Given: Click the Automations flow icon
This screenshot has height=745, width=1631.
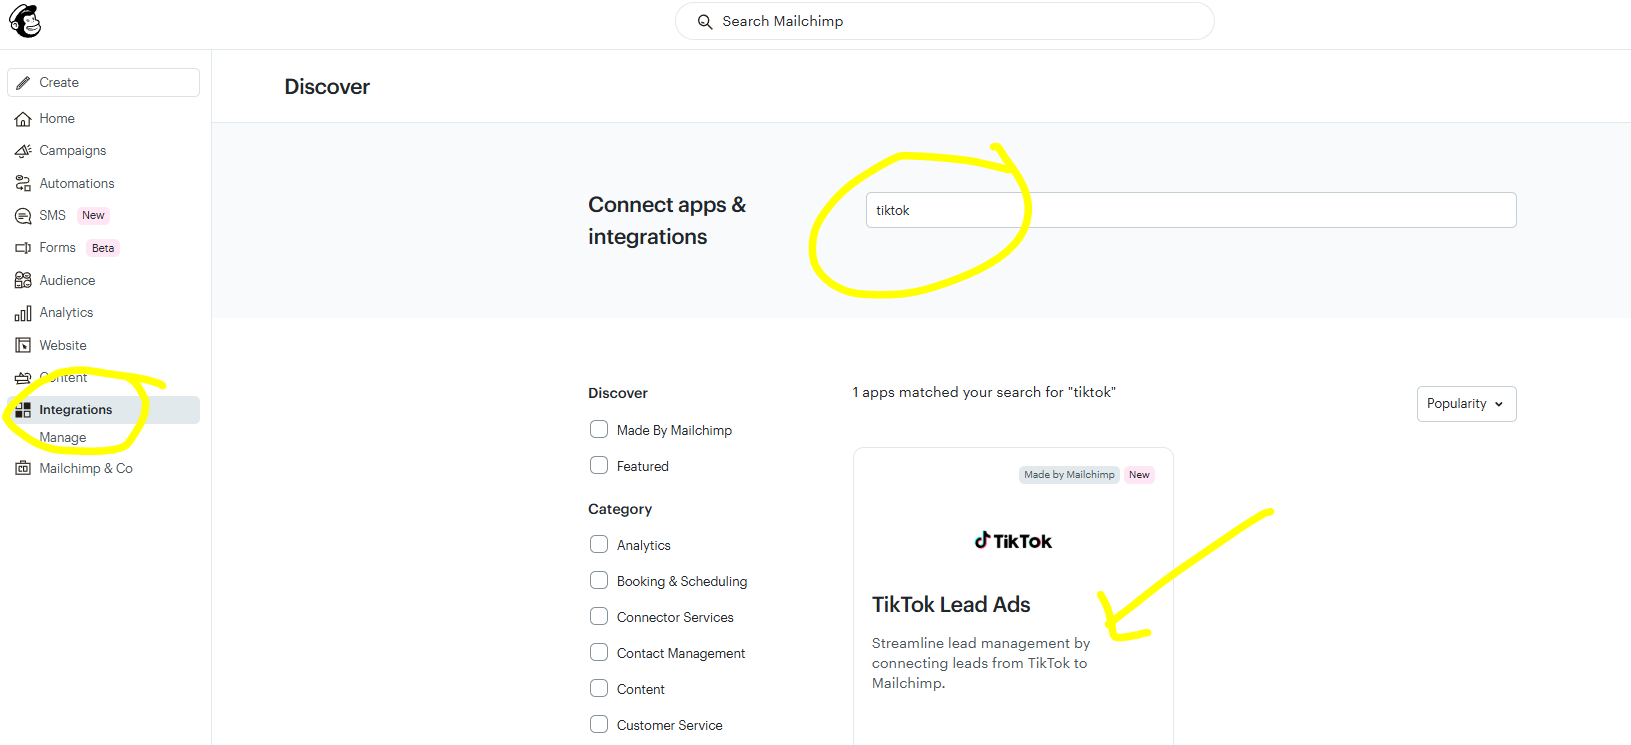Looking at the screenshot, I should [23, 184].
